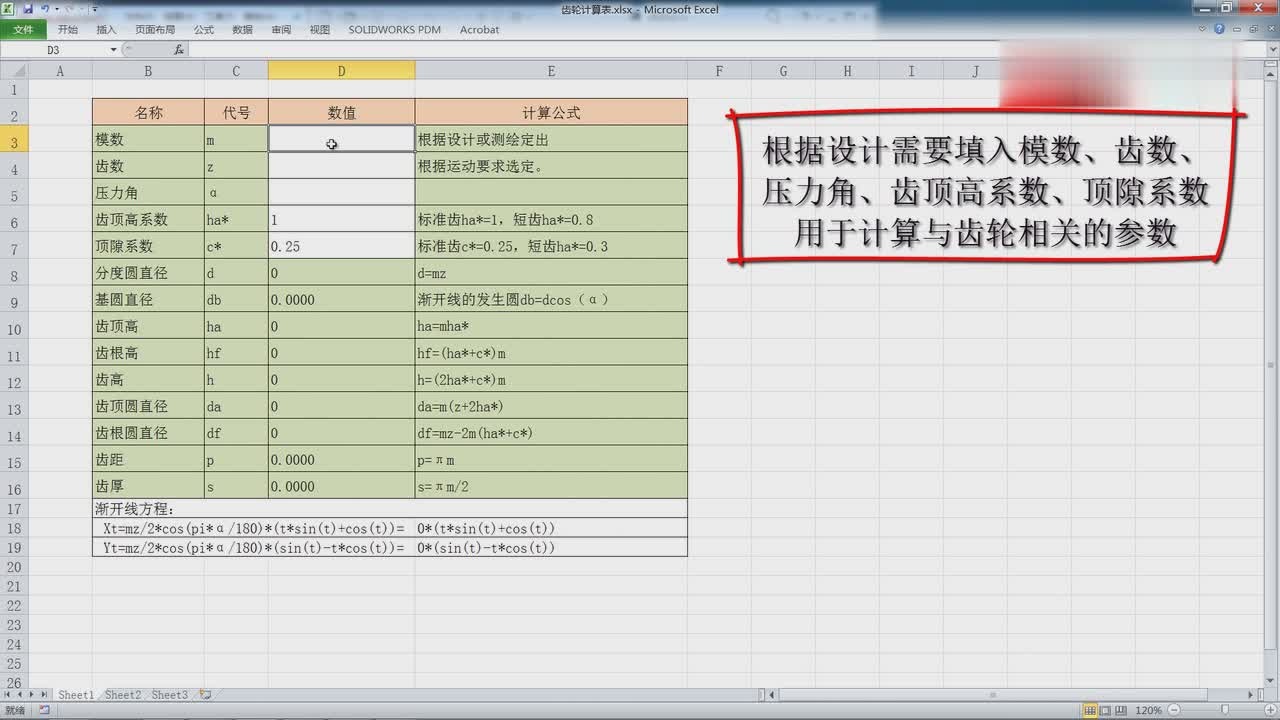The width and height of the screenshot is (1280, 720).
Task: Expand the ribbon with chevron icon
Action: click(x=1202, y=29)
